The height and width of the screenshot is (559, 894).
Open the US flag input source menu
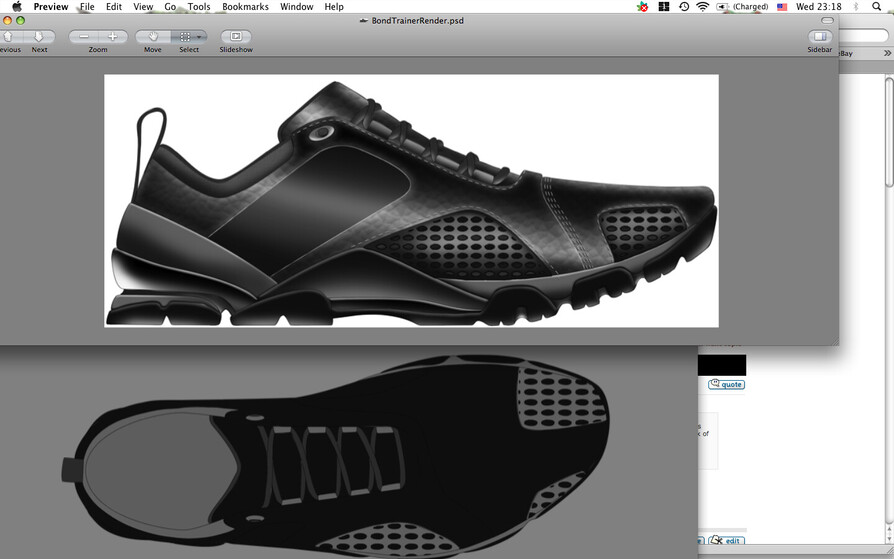(782, 7)
